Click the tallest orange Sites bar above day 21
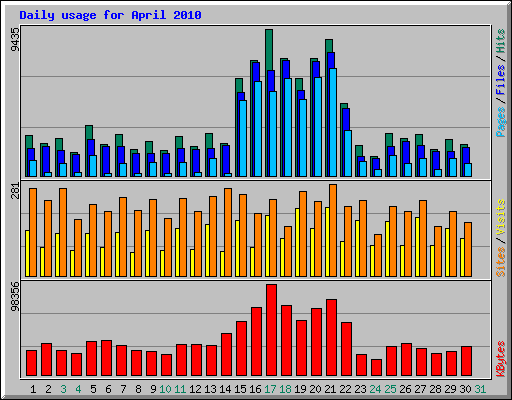This screenshot has width=512, height=400. click(333, 230)
